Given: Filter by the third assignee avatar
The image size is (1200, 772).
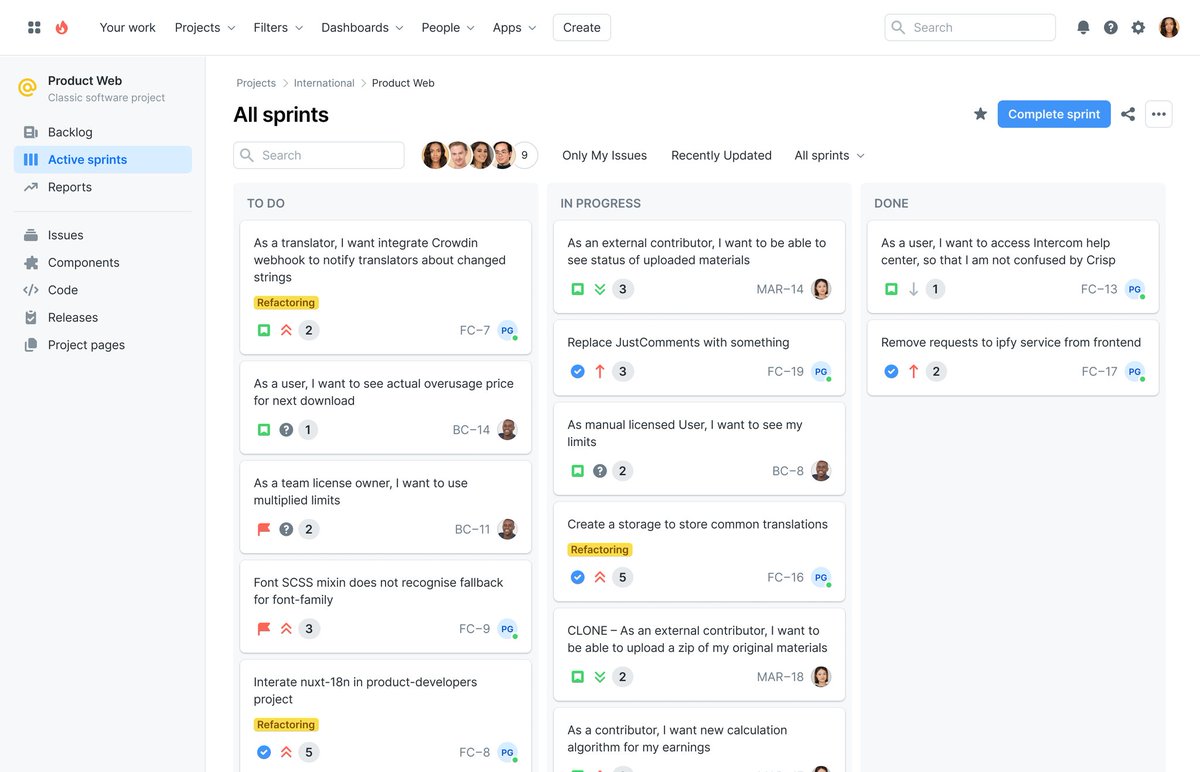Looking at the screenshot, I should pos(481,155).
